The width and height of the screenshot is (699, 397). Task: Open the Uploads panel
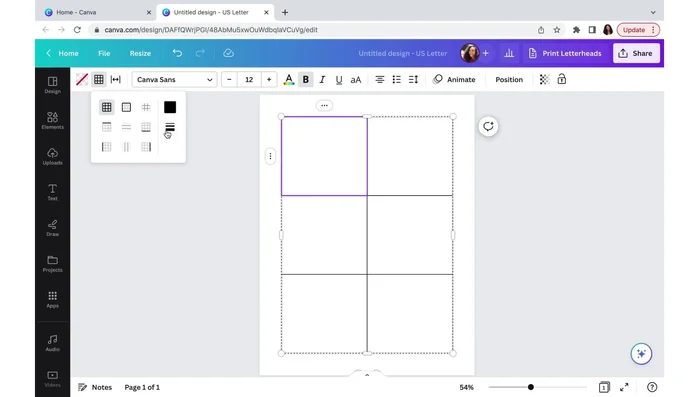pyautogui.click(x=52, y=156)
